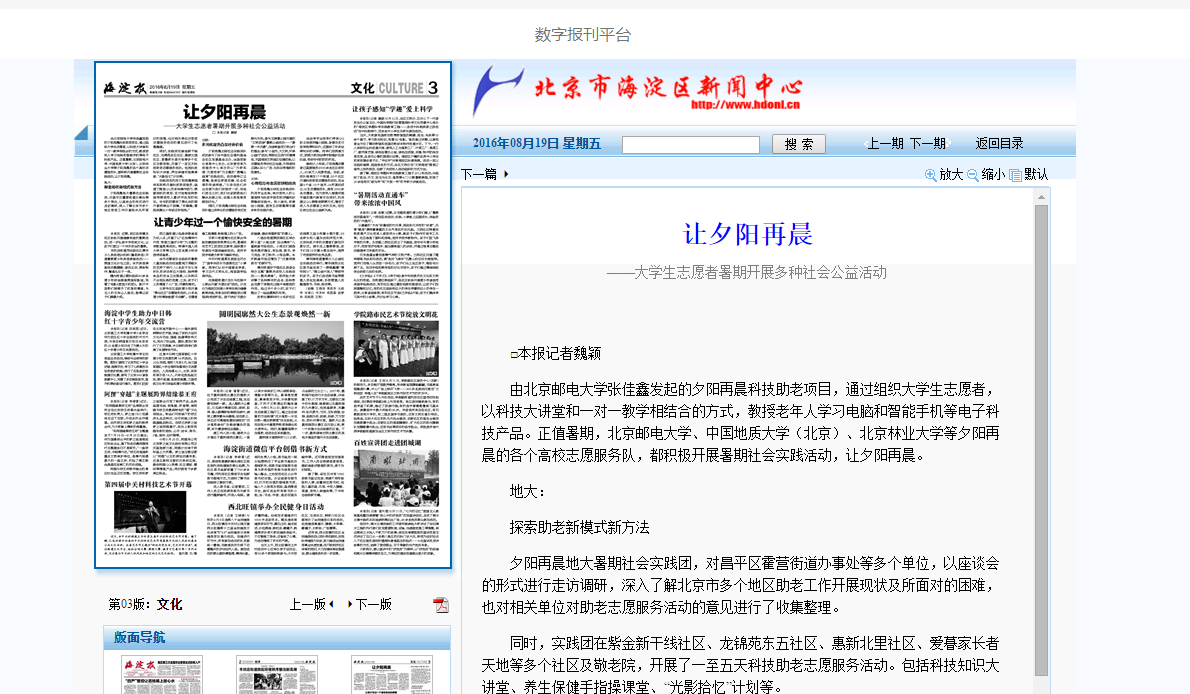Open the http://www.hdonl.cn website link
The width and height of the screenshot is (1190, 694).
click(x=745, y=103)
